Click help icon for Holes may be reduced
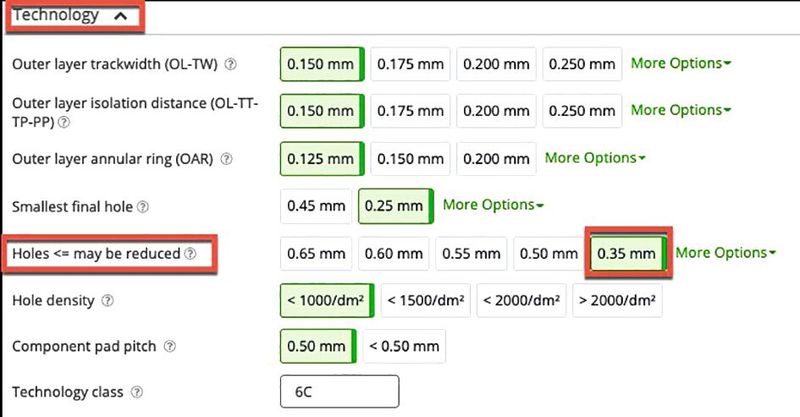This screenshot has height=417, width=800. tap(189, 254)
